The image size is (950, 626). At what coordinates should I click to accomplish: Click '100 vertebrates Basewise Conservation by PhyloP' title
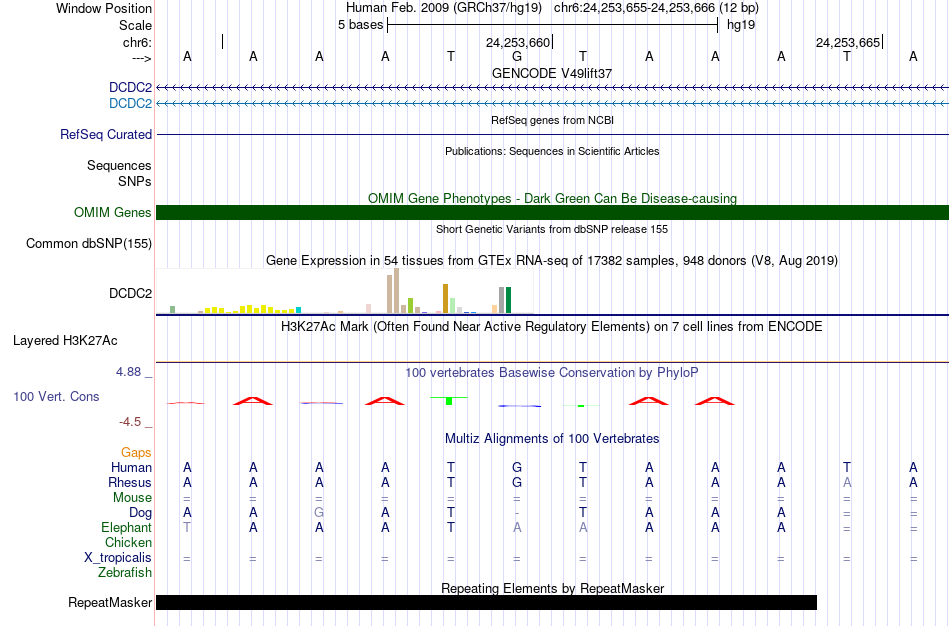pos(552,373)
